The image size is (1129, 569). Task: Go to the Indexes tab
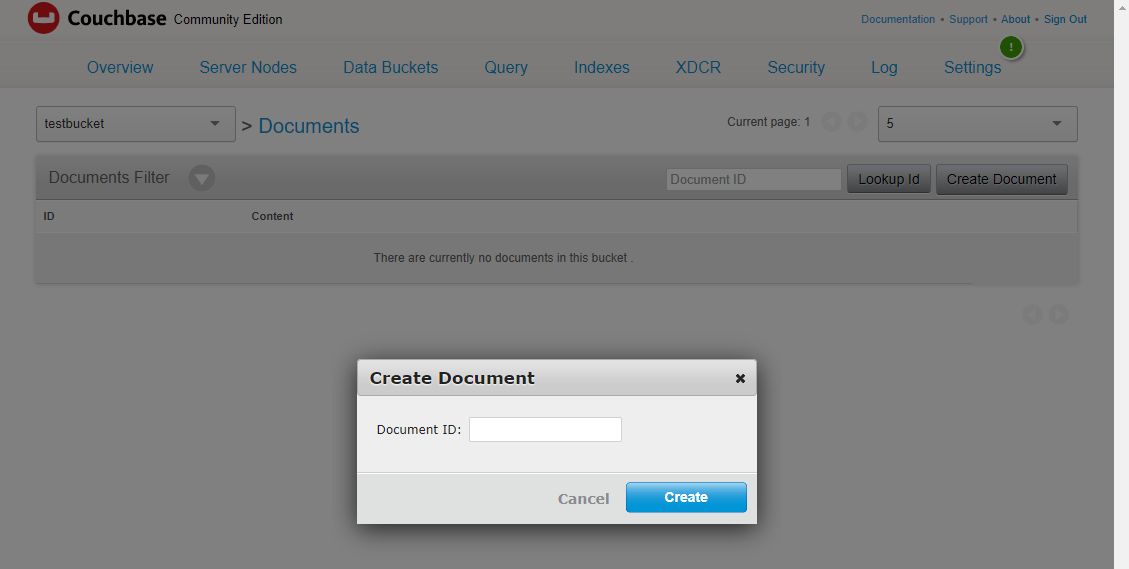[x=602, y=68]
